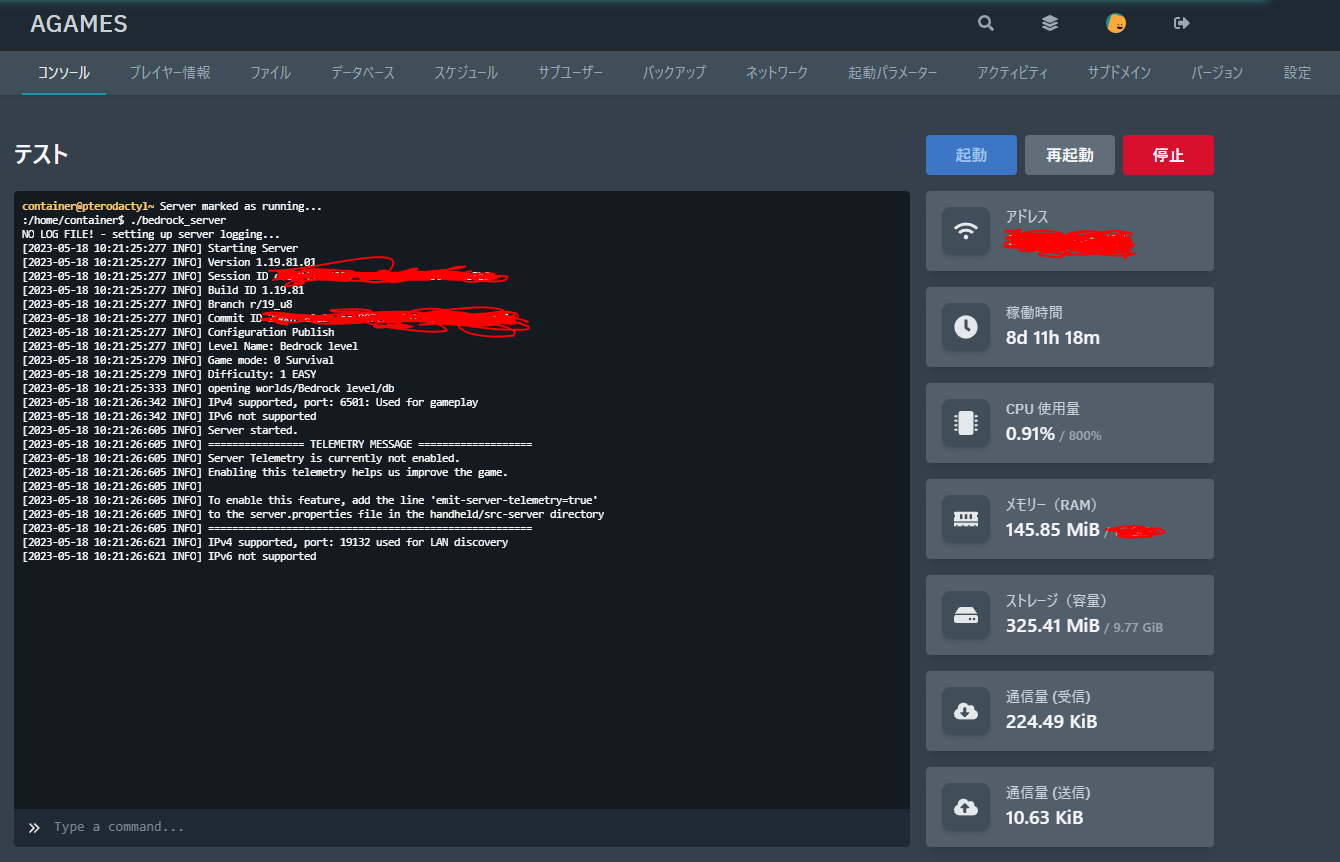Open the user avatar menu icon
The width and height of the screenshot is (1340, 862).
pyautogui.click(x=1115, y=23)
